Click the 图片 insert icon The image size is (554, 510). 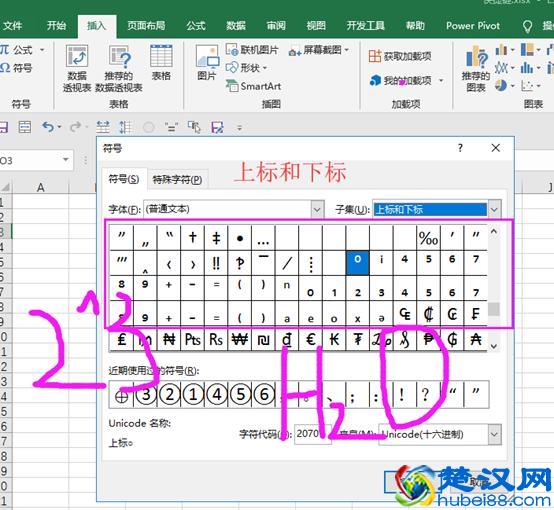(207, 63)
